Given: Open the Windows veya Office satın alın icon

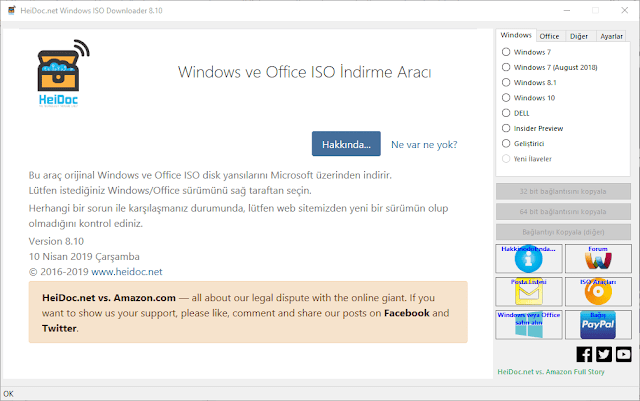Looking at the screenshot, I should (529, 325).
